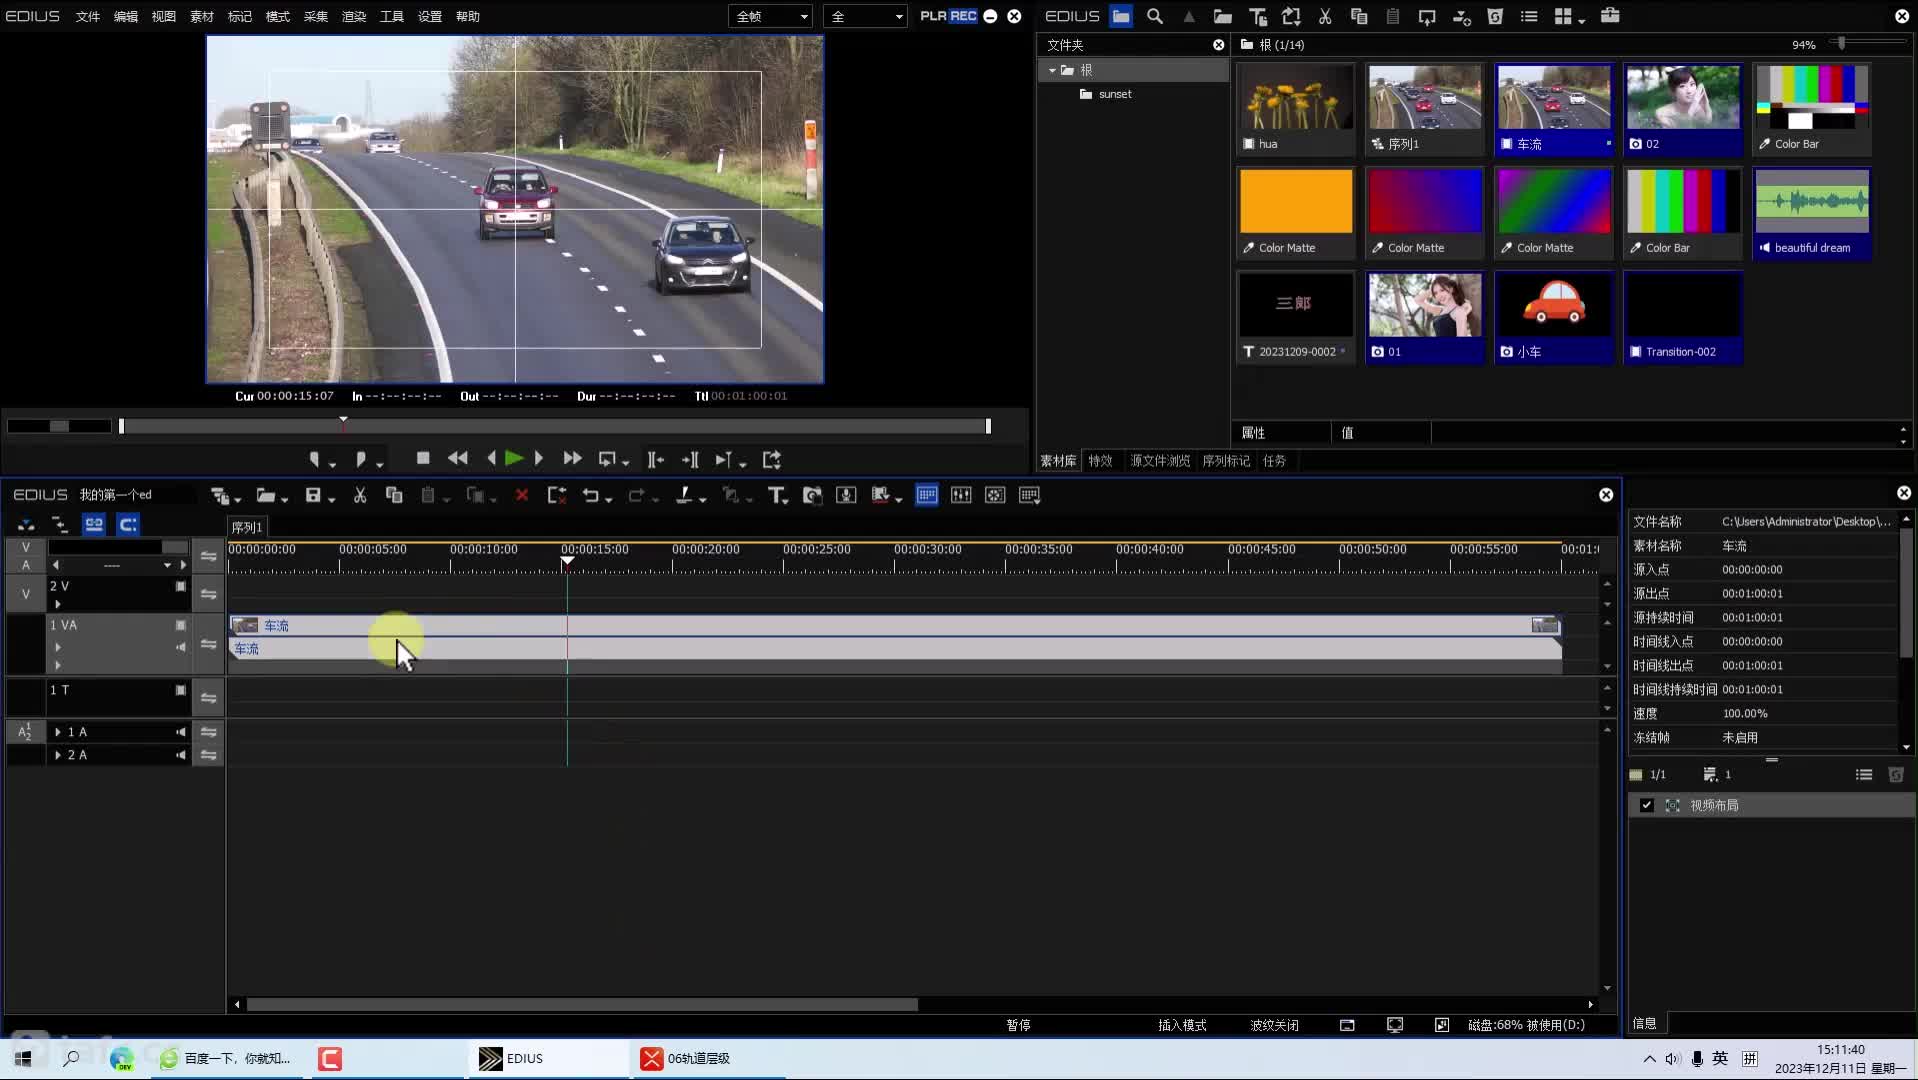
Task: Mute audio on track 1 VA
Action: (x=181, y=647)
